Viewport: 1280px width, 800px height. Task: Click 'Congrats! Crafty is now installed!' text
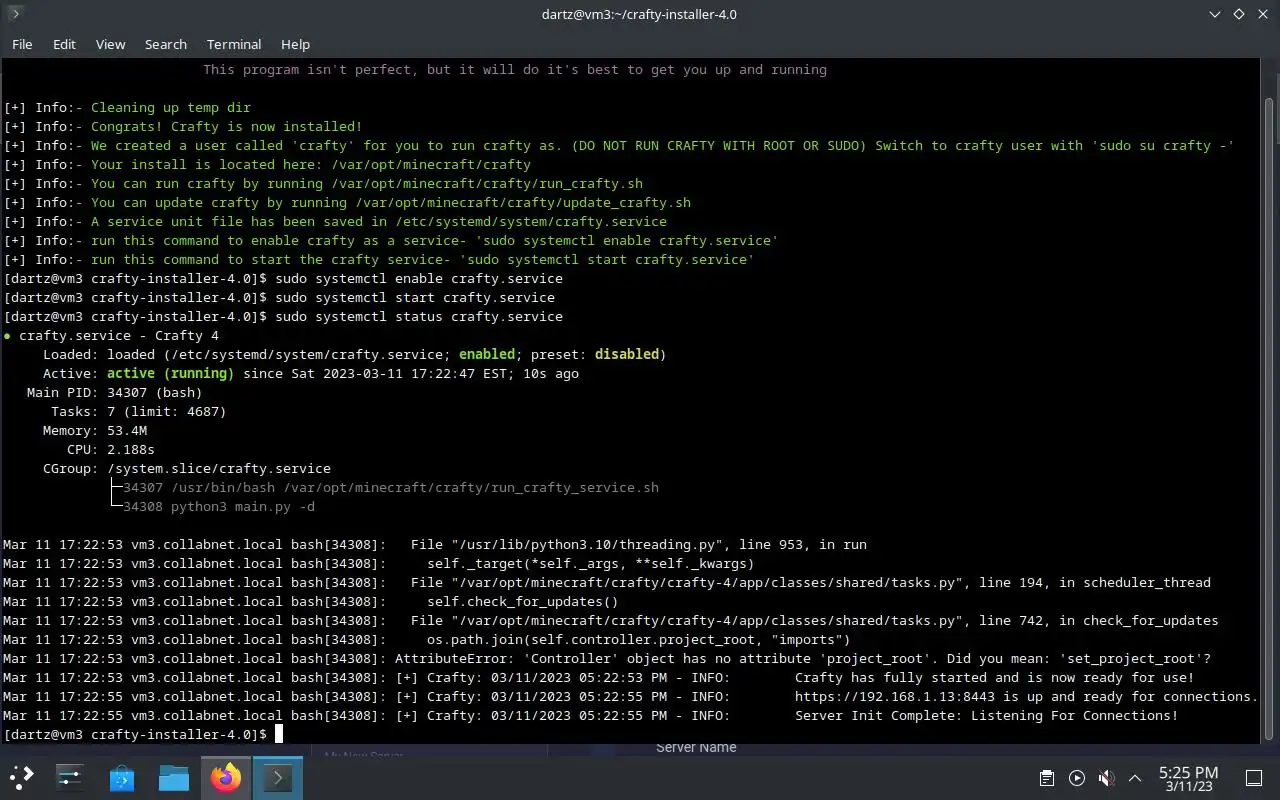click(x=226, y=126)
